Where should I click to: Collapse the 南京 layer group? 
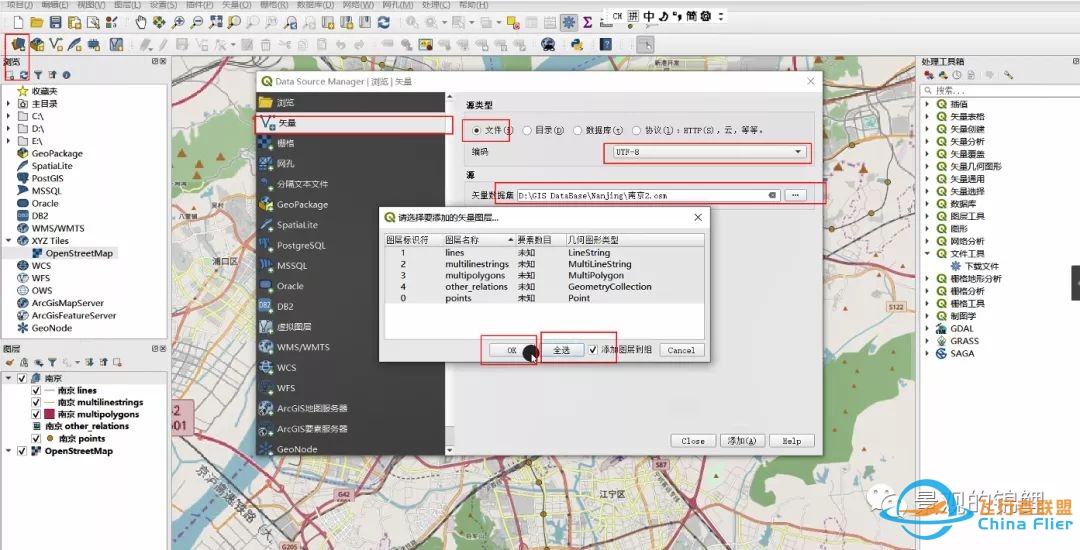(x=8, y=378)
